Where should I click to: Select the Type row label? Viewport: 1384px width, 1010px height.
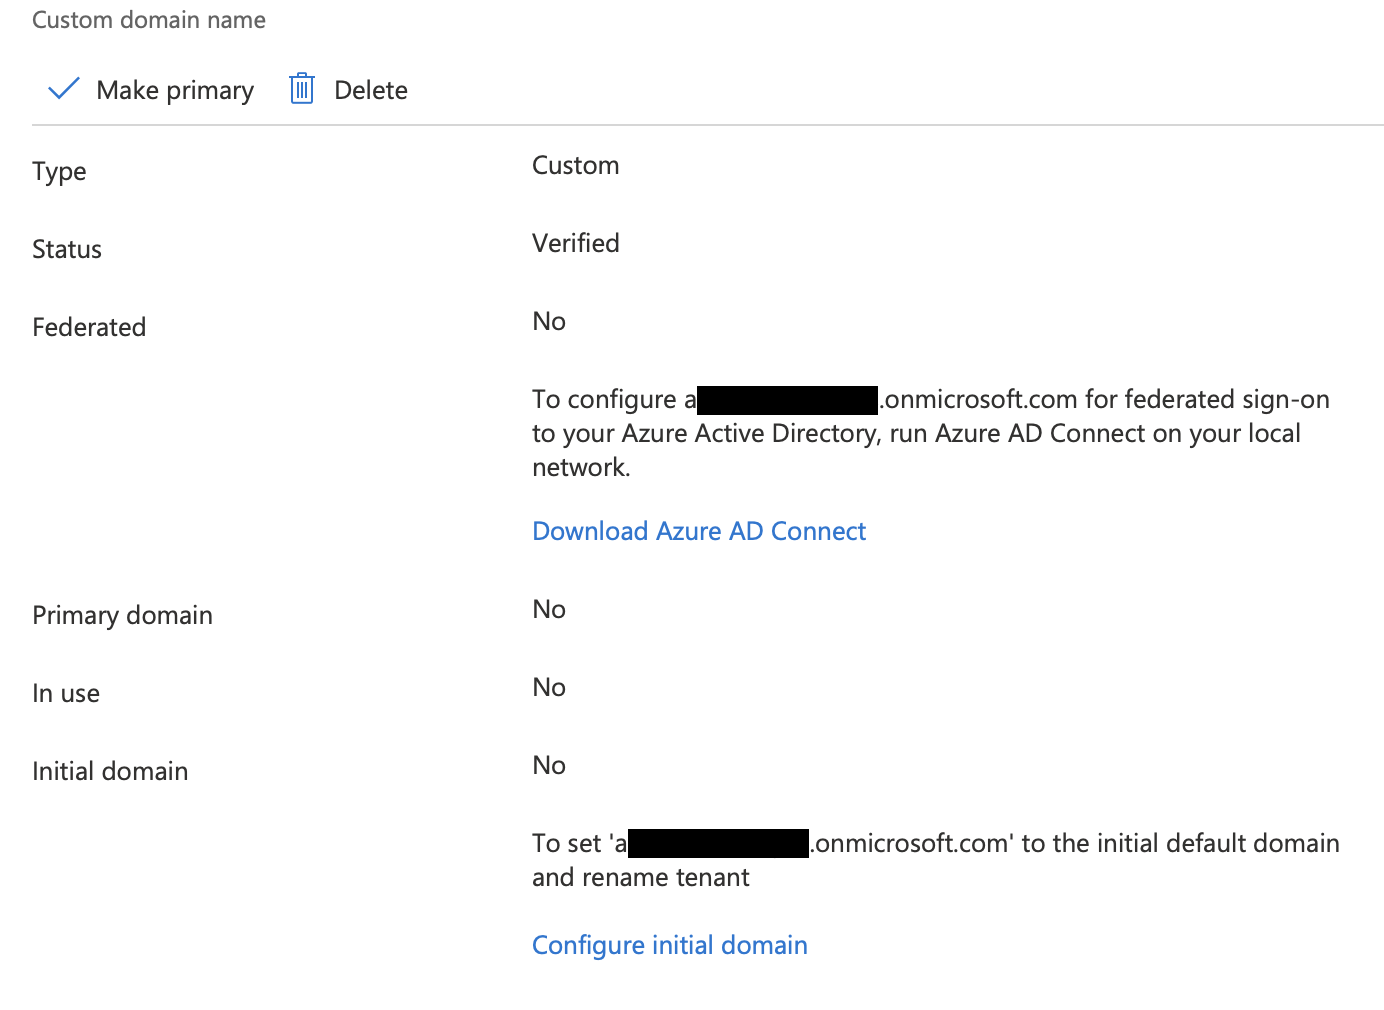coord(59,171)
